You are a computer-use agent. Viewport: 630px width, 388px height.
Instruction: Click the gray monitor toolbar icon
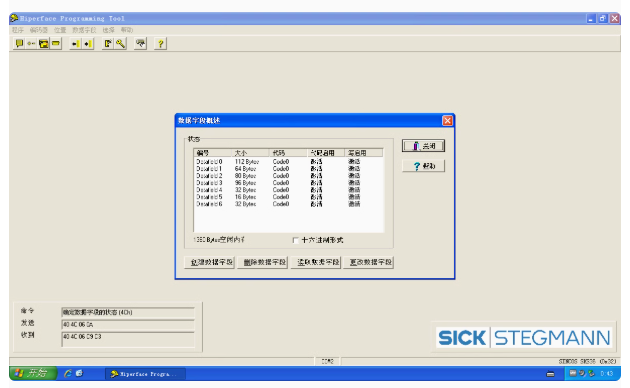tap(140, 43)
